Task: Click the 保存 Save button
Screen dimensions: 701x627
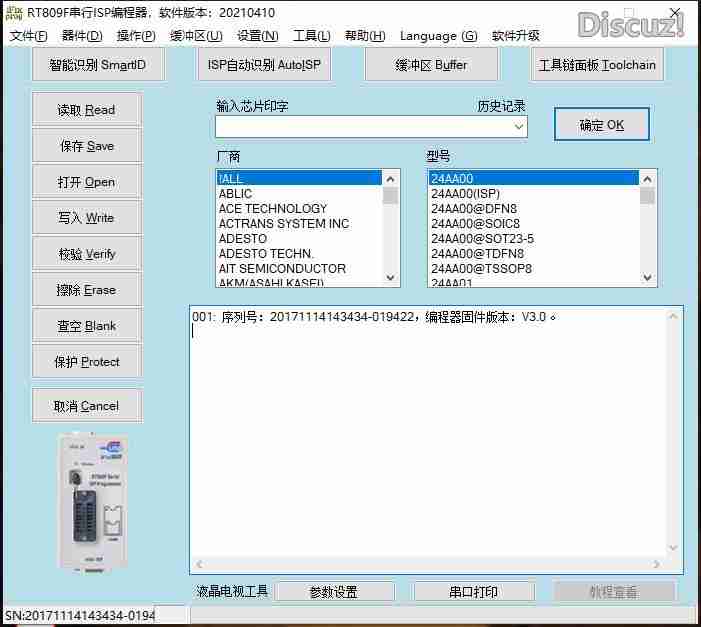Action: [87, 146]
